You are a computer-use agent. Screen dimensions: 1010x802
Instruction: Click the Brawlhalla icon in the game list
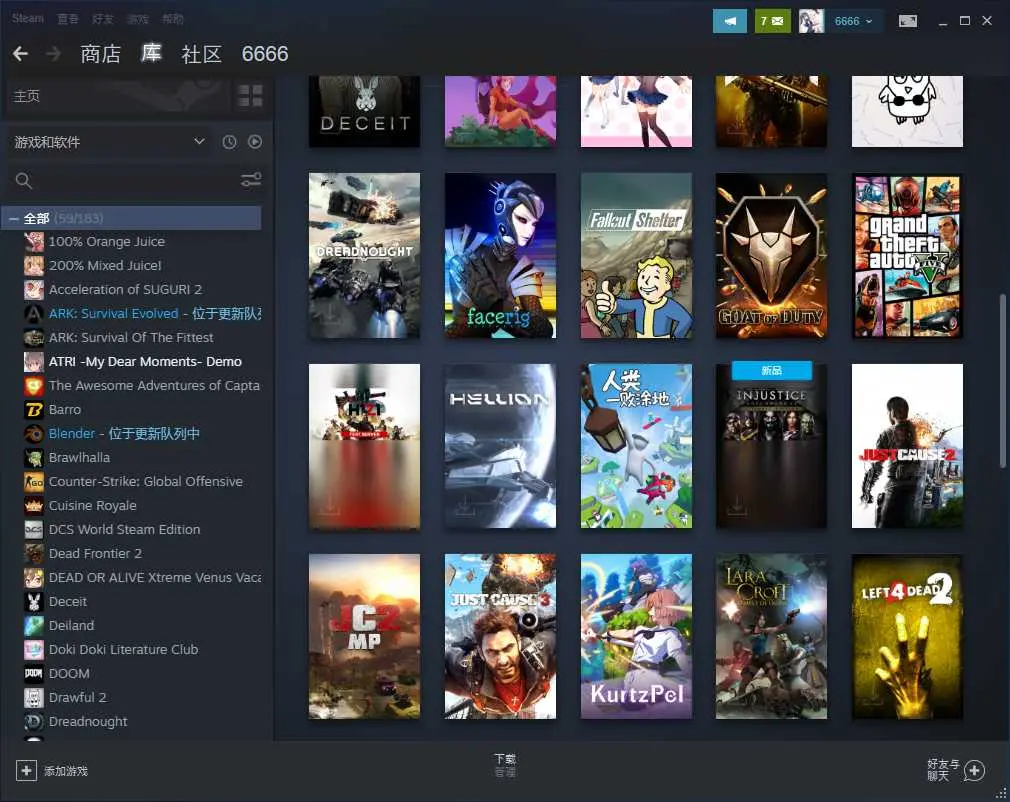coord(33,457)
